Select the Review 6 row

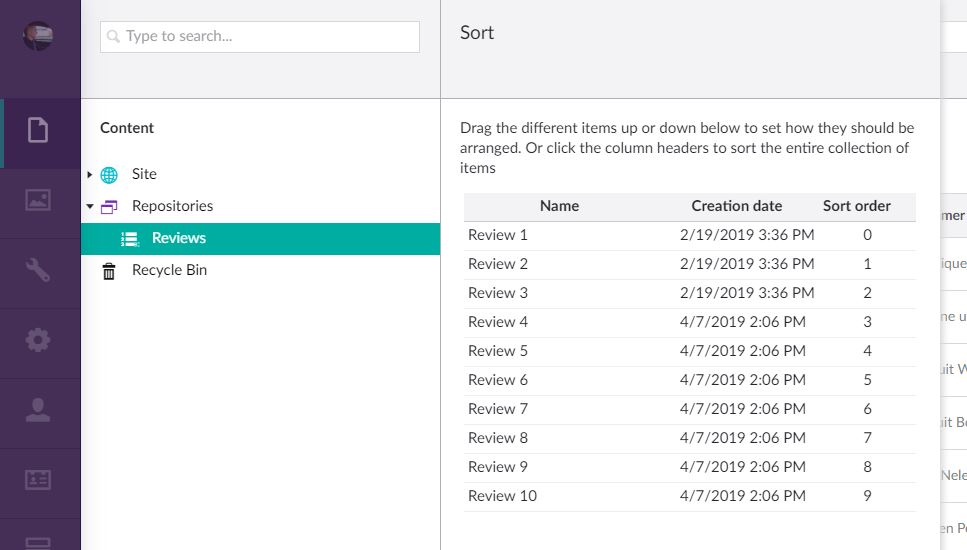[689, 380]
